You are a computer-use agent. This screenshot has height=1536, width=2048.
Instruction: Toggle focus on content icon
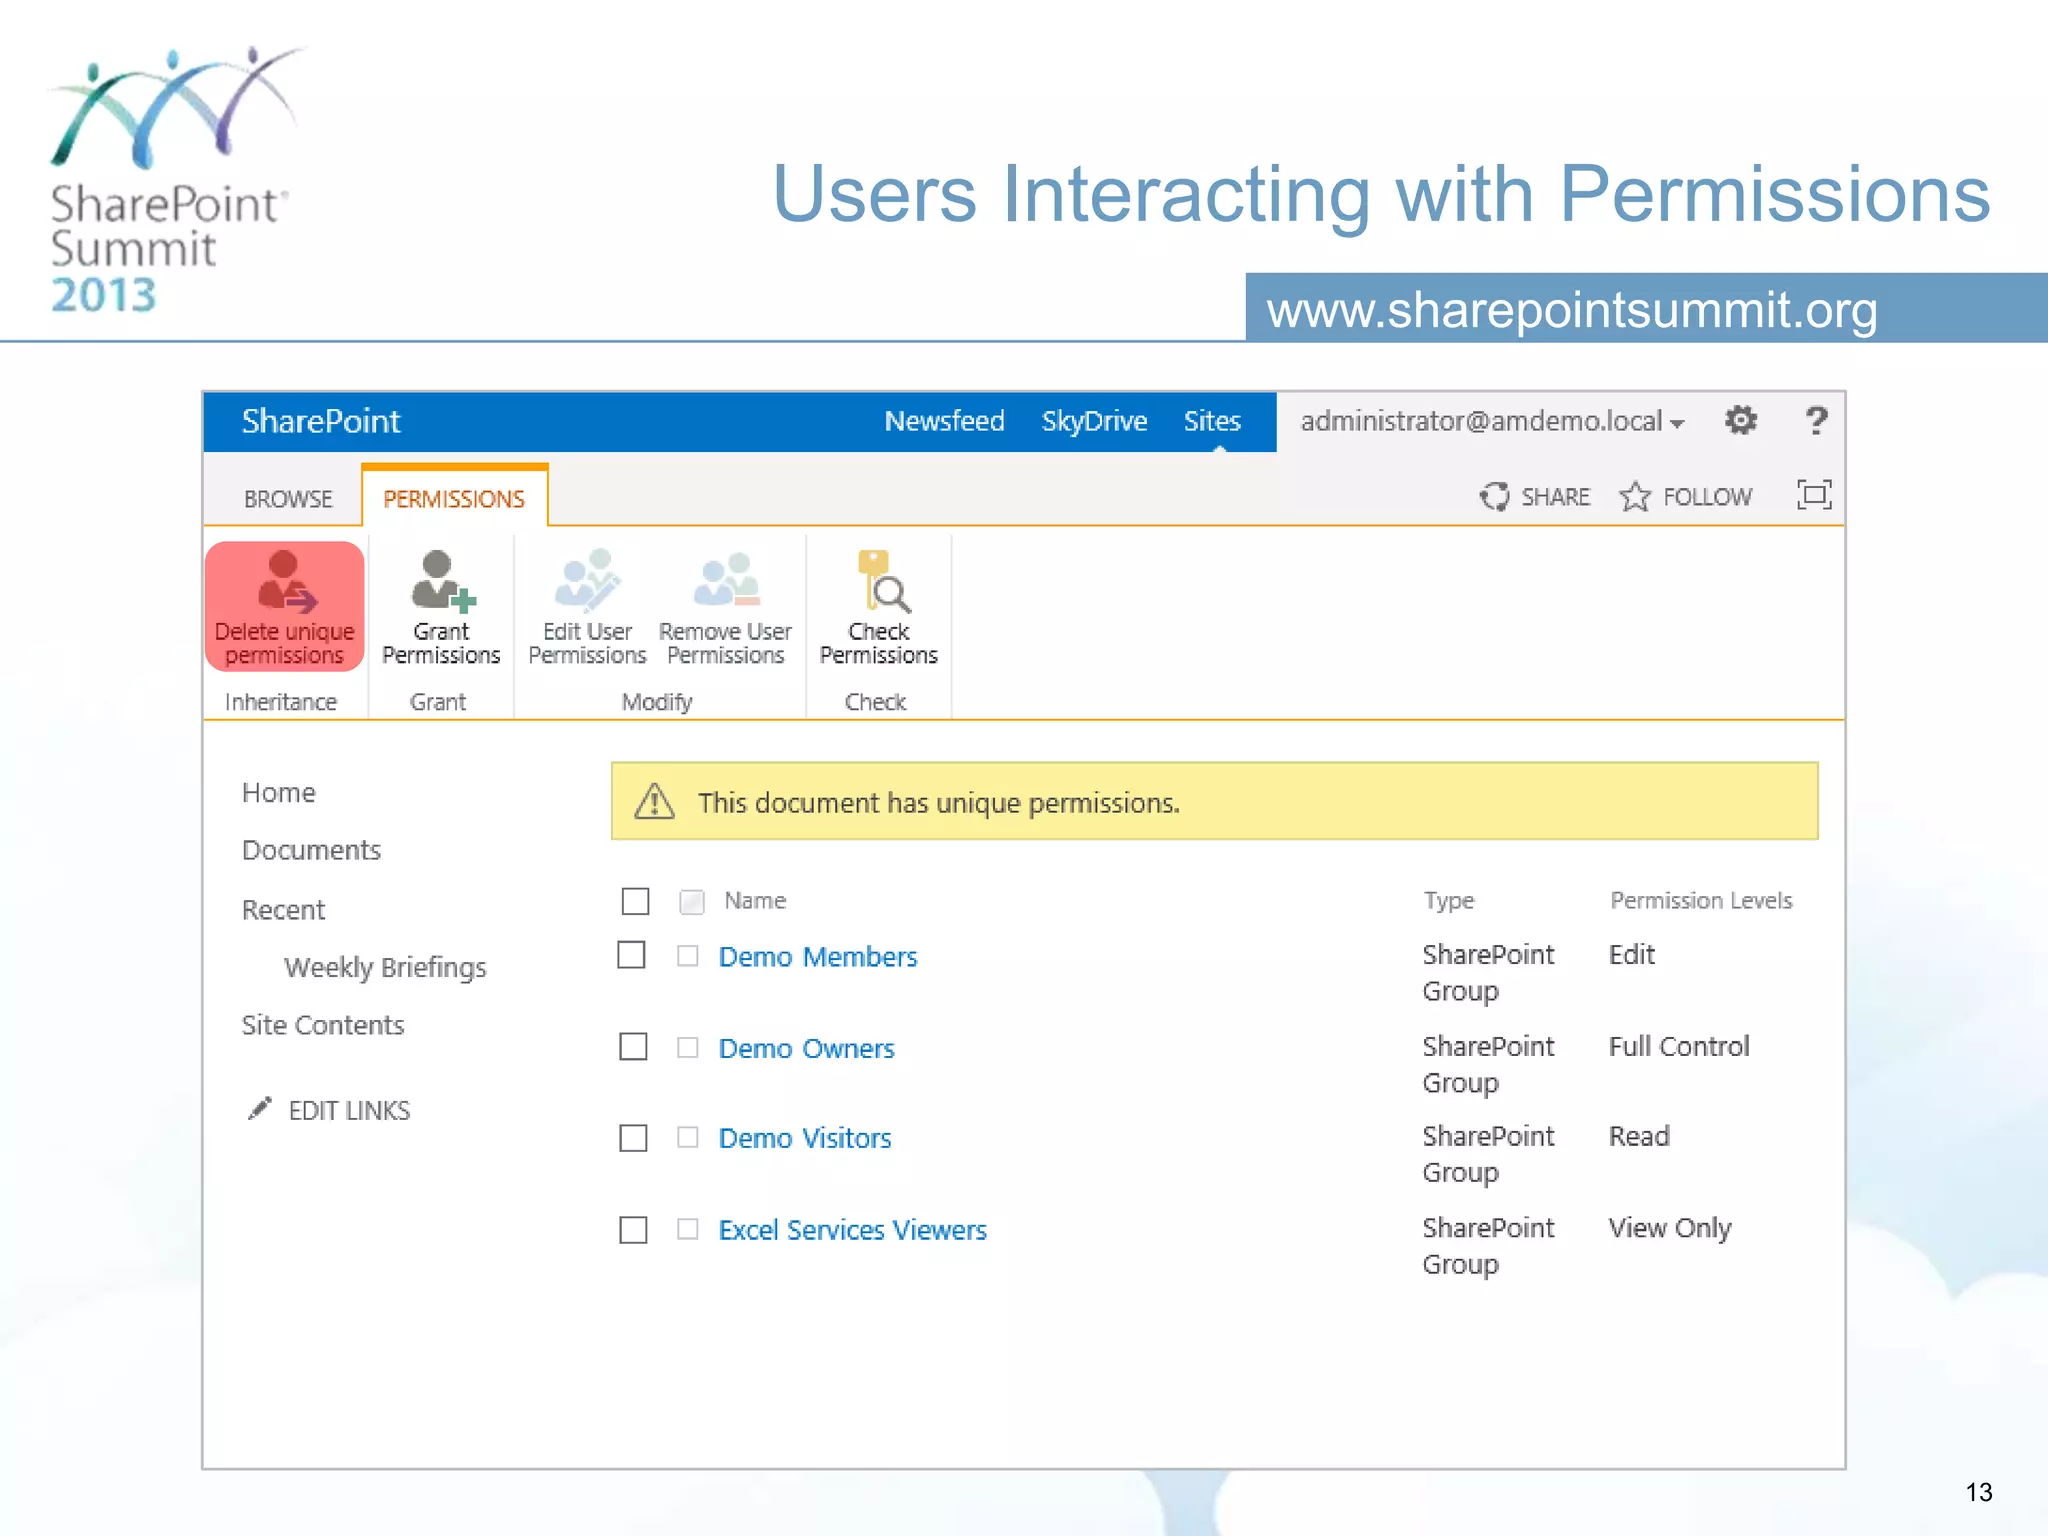(x=1814, y=495)
